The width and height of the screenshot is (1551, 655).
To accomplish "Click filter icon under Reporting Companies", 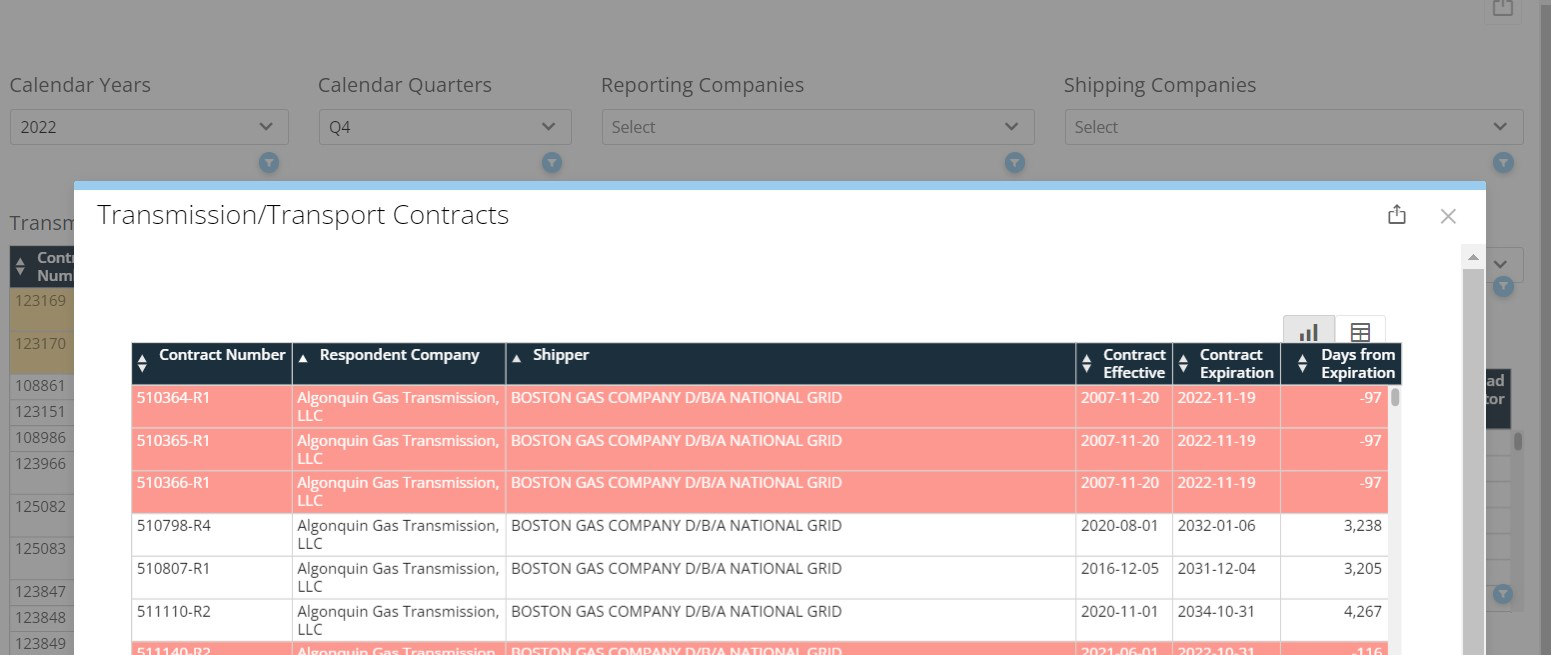I will [1015, 162].
